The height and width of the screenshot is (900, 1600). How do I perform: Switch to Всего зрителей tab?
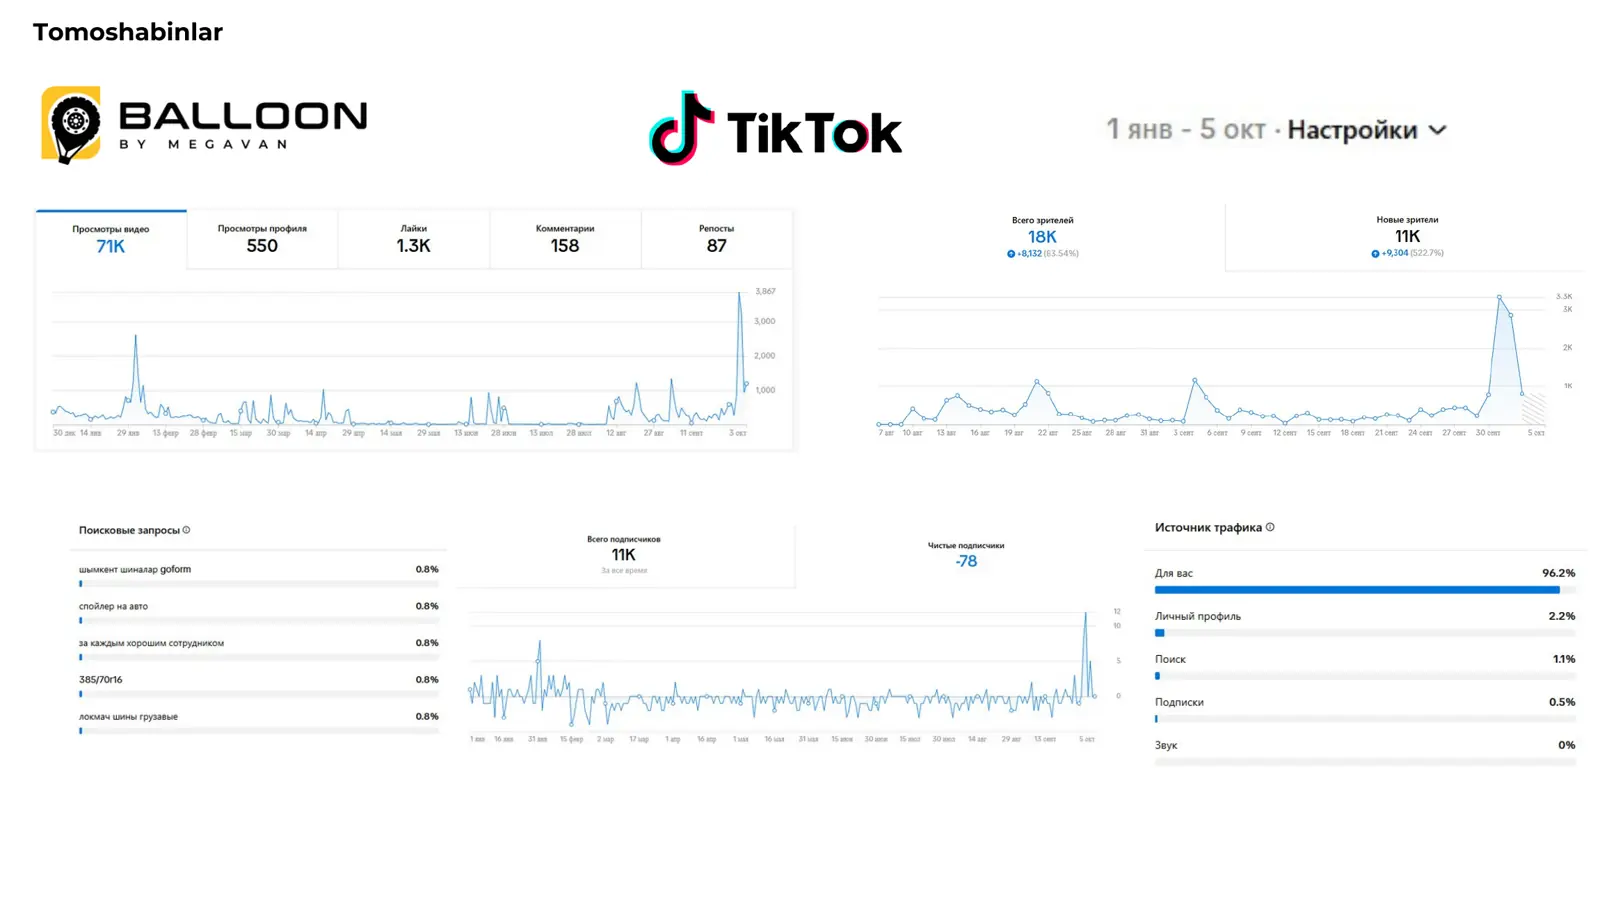pyautogui.click(x=1042, y=237)
